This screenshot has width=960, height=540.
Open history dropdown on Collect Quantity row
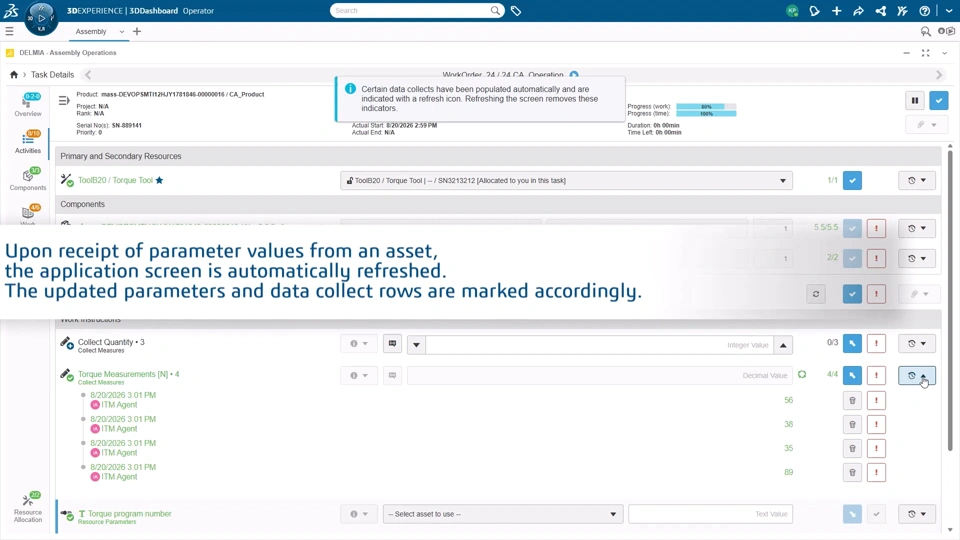click(x=917, y=343)
